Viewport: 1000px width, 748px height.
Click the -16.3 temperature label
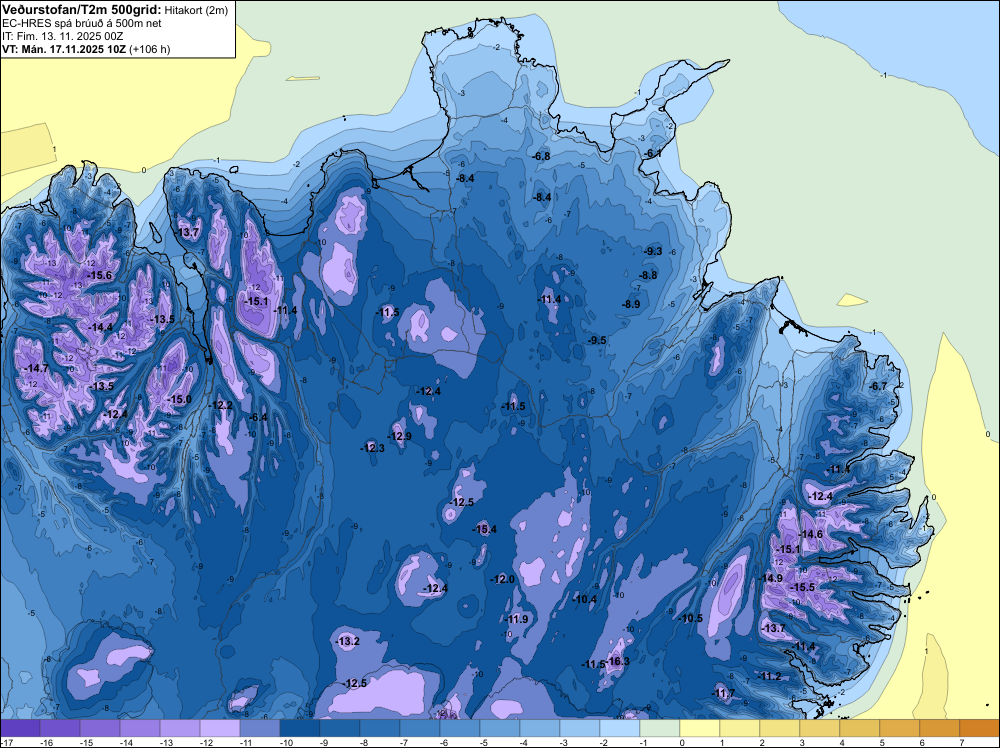(x=617, y=661)
